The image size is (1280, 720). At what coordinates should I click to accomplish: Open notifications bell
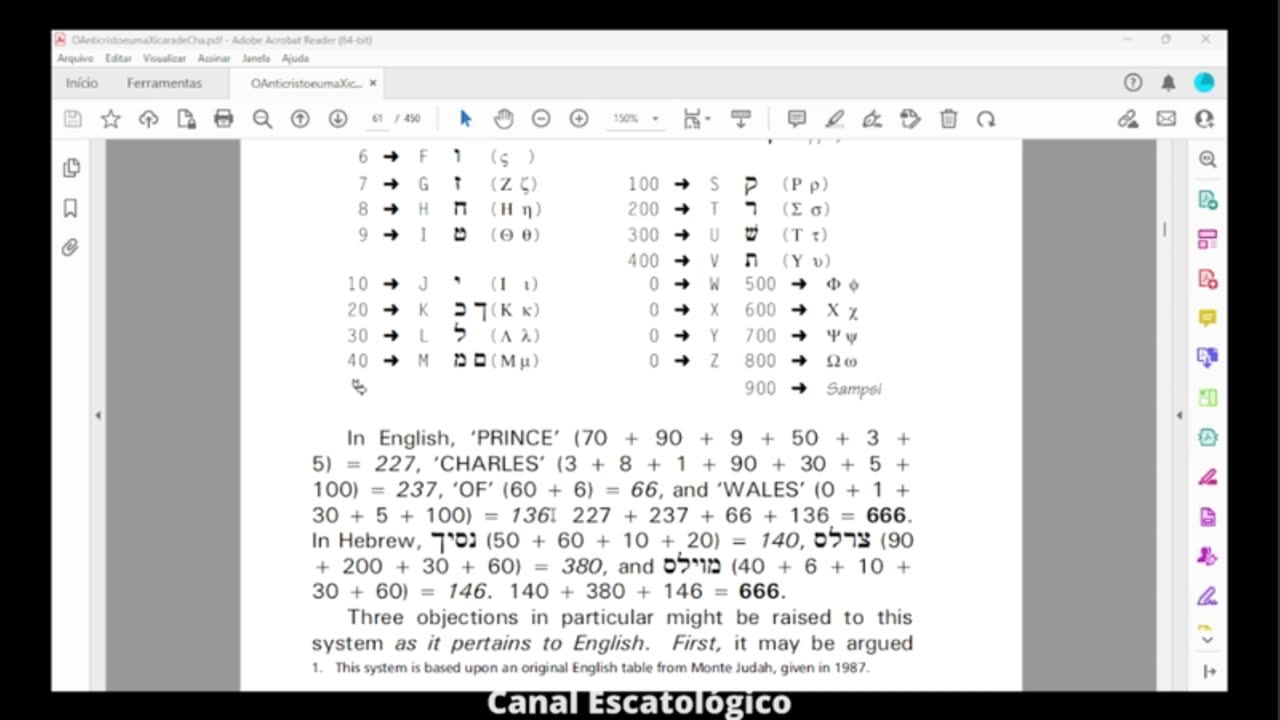point(1168,83)
